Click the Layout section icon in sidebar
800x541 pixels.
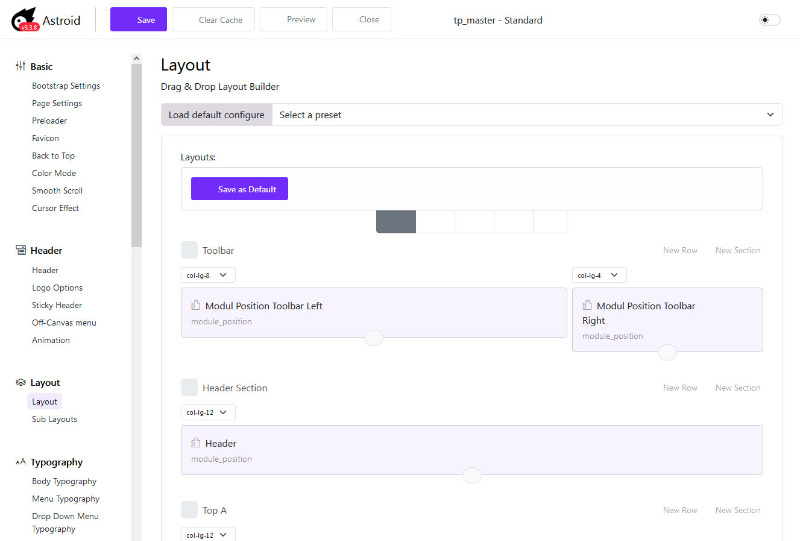(20, 383)
